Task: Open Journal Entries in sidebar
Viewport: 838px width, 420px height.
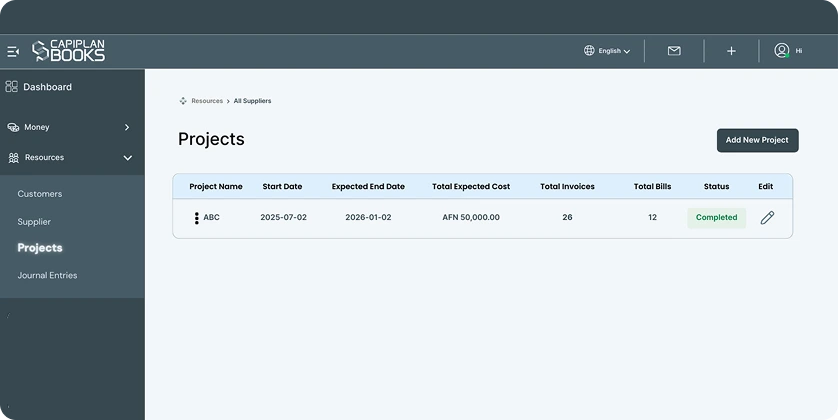Action: (48, 275)
